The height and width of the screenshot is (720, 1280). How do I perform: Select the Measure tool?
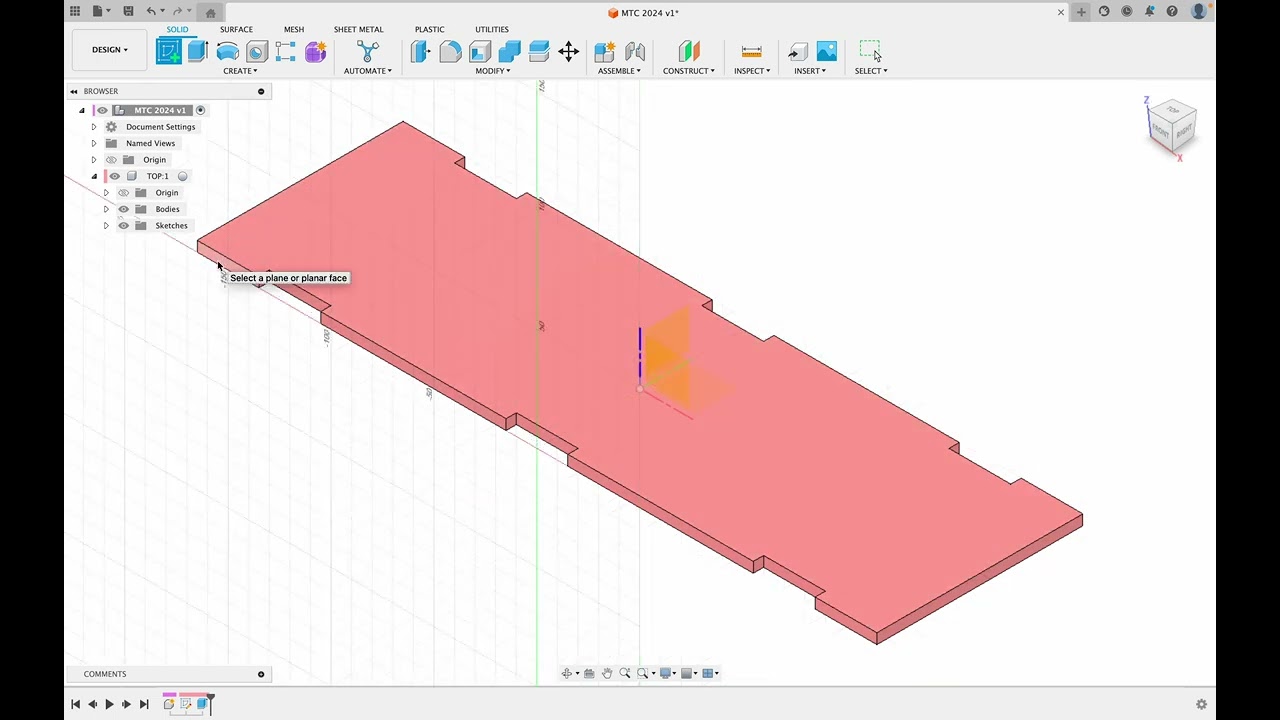[751, 52]
